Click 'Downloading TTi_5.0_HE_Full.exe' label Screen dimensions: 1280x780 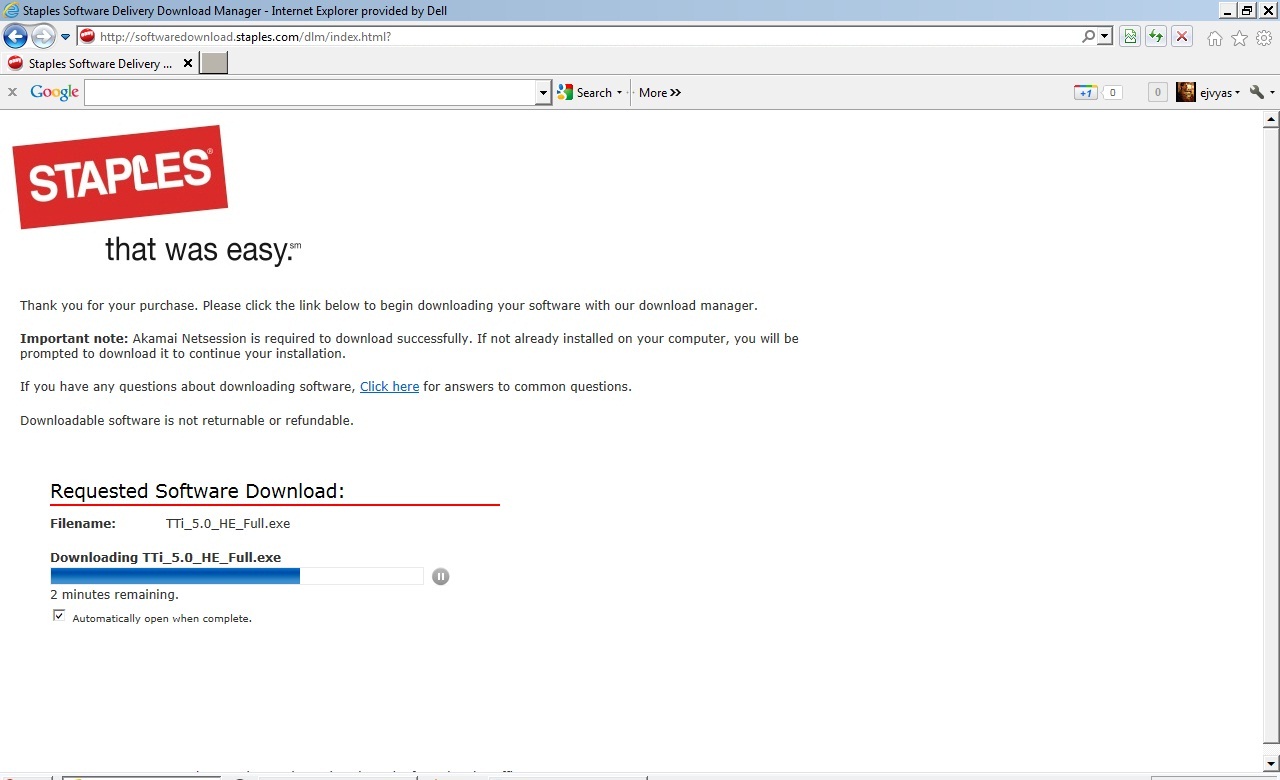point(165,558)
